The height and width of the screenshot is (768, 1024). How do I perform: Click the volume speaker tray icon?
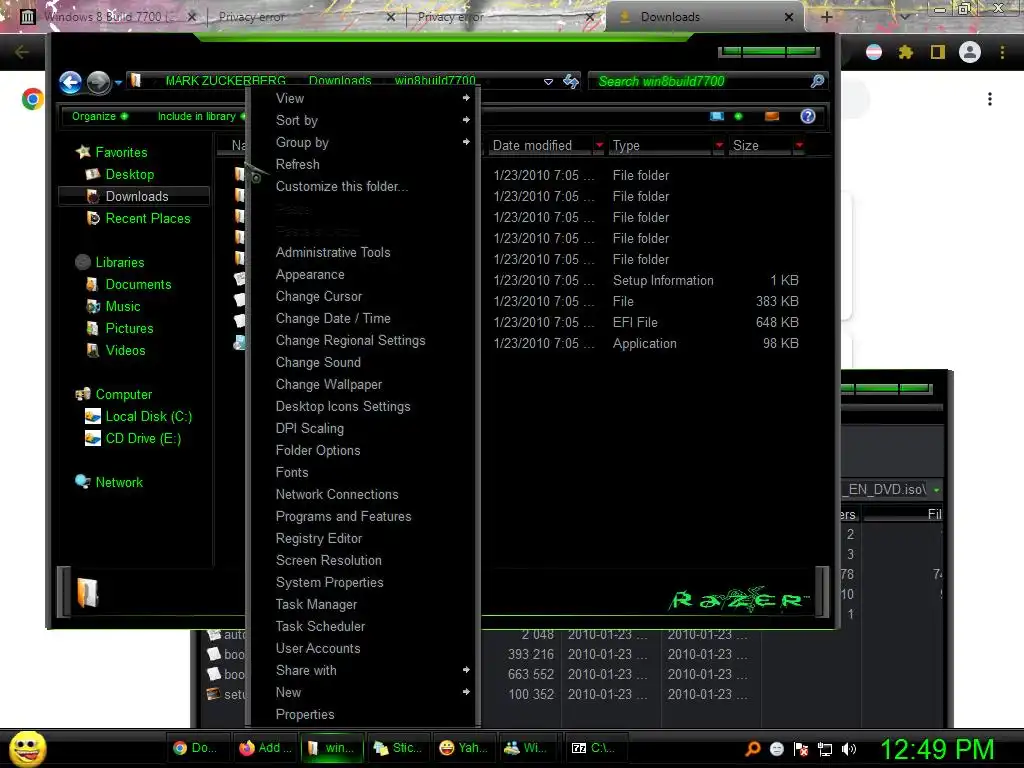pyautogui.click(x=849, y=749)
